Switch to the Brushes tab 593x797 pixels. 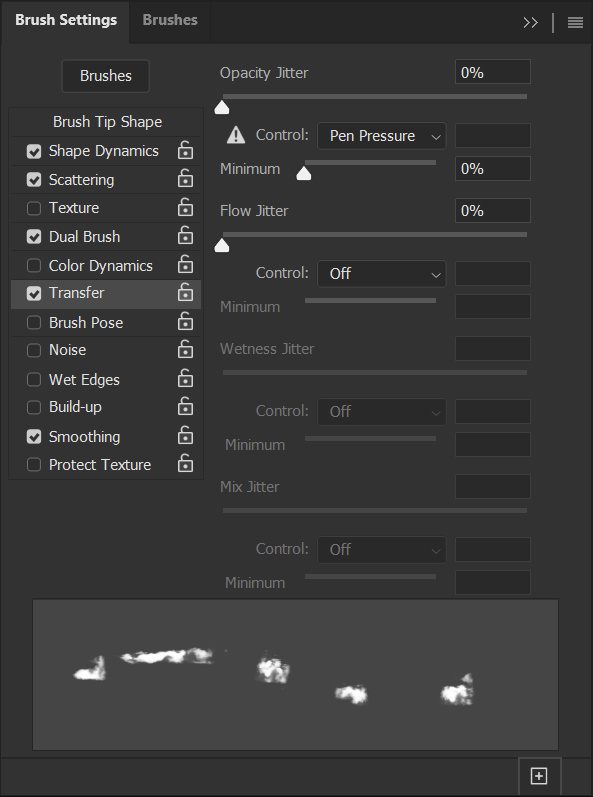170,20
